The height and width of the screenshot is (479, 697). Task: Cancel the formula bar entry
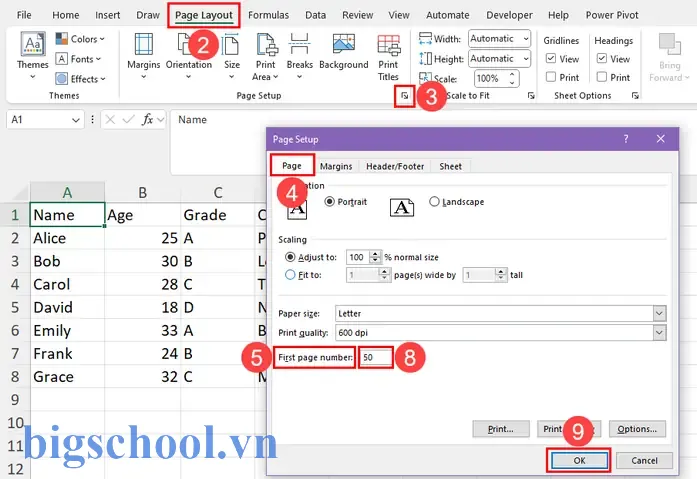[110, 120]
